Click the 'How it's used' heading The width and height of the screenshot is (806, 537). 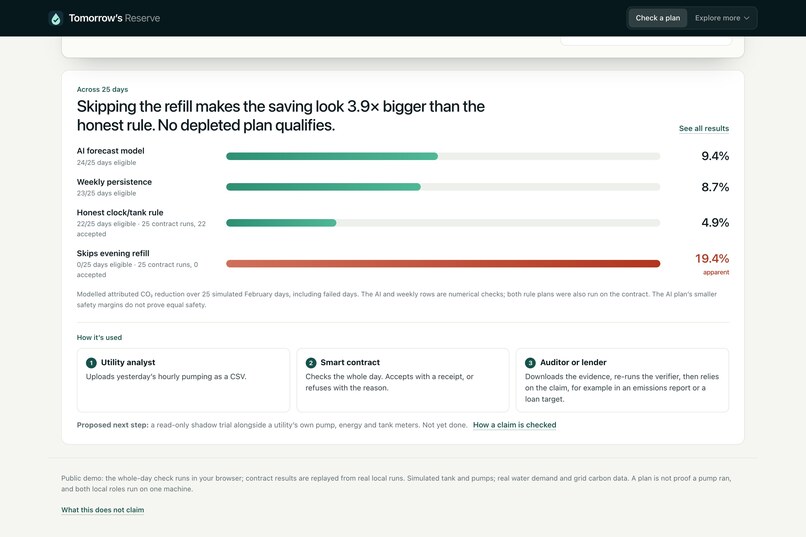99,338
